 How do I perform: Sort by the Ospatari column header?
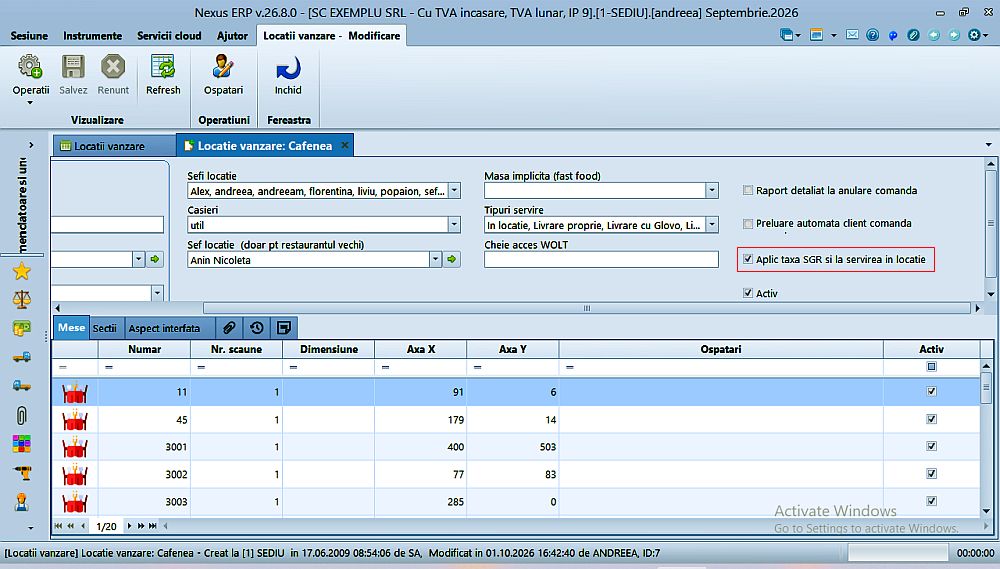coord(721,349)
